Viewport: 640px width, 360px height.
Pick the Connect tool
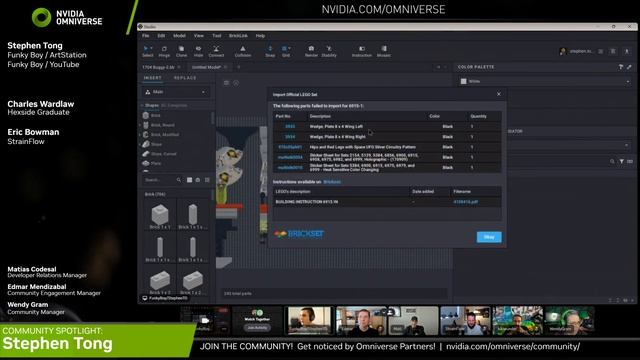(x=216, y=51)
